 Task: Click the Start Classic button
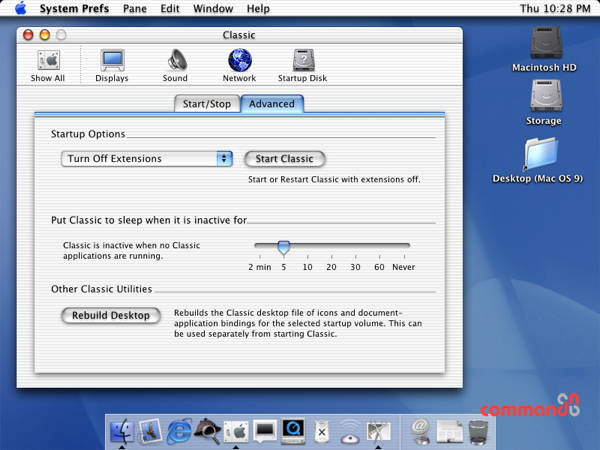click(x=285, y=159)
